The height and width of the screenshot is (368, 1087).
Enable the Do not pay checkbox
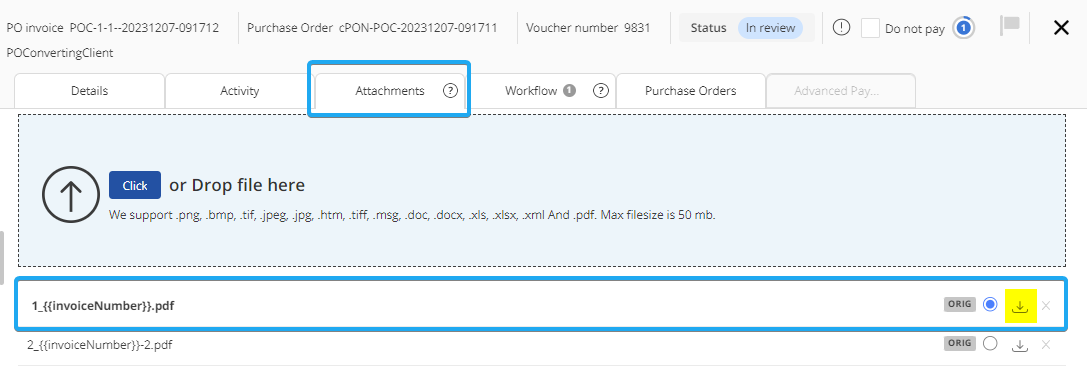(x=870, y=28)
